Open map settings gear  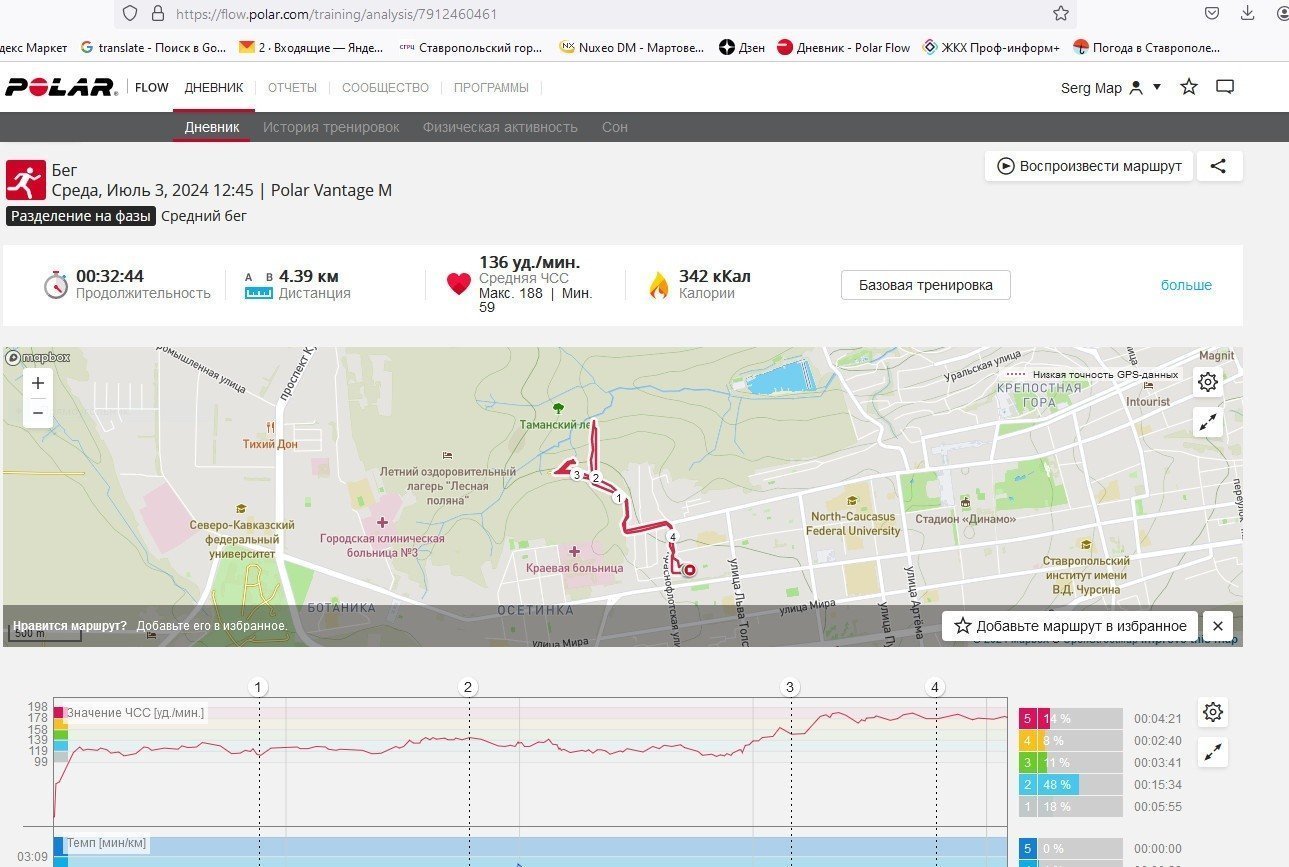(x=1208, y=382)
